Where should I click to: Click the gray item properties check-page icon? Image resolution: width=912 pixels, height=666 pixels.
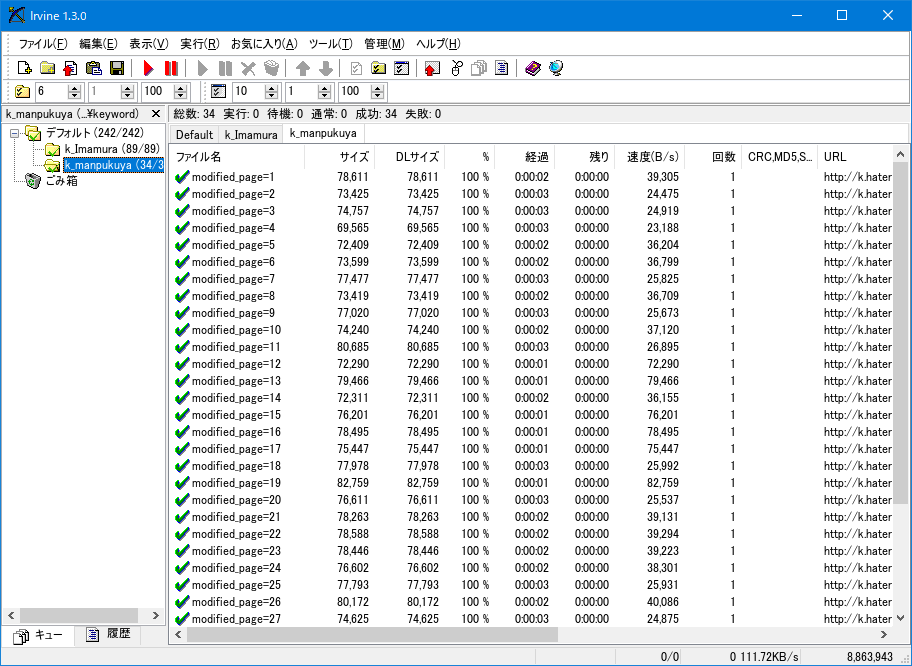(356, 69)
